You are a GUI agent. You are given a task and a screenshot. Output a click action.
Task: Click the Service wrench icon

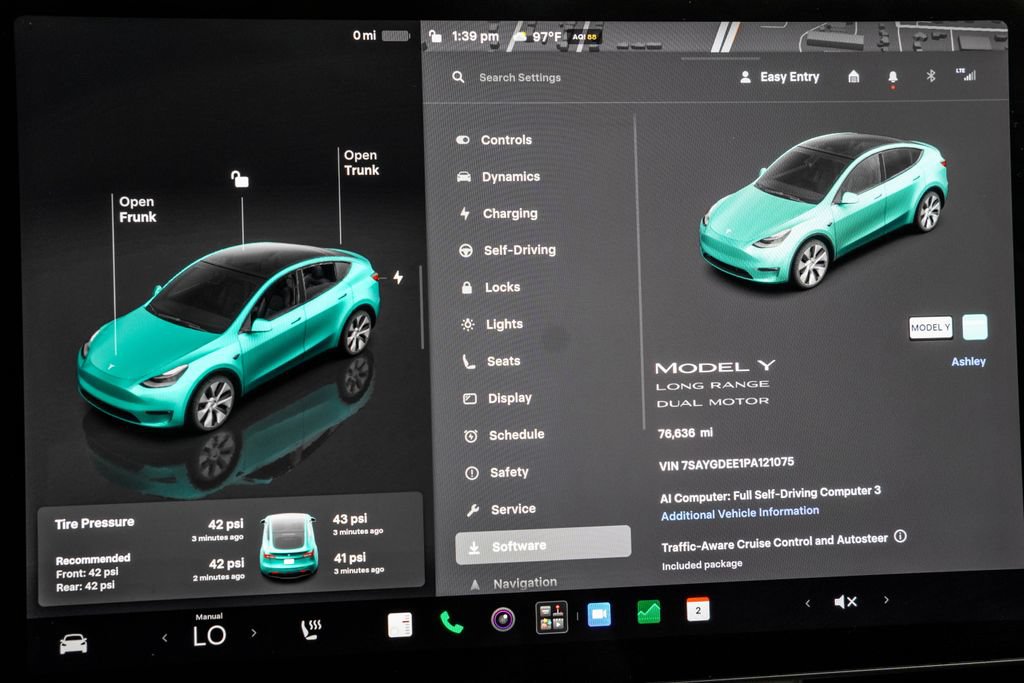(x=473, y=511)
